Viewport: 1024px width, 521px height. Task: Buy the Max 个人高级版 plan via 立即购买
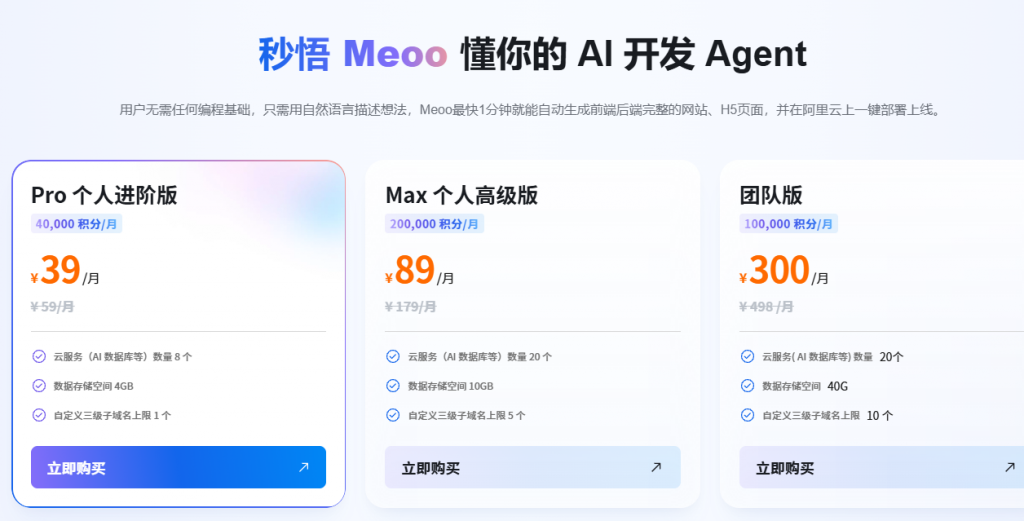point(533,467)
